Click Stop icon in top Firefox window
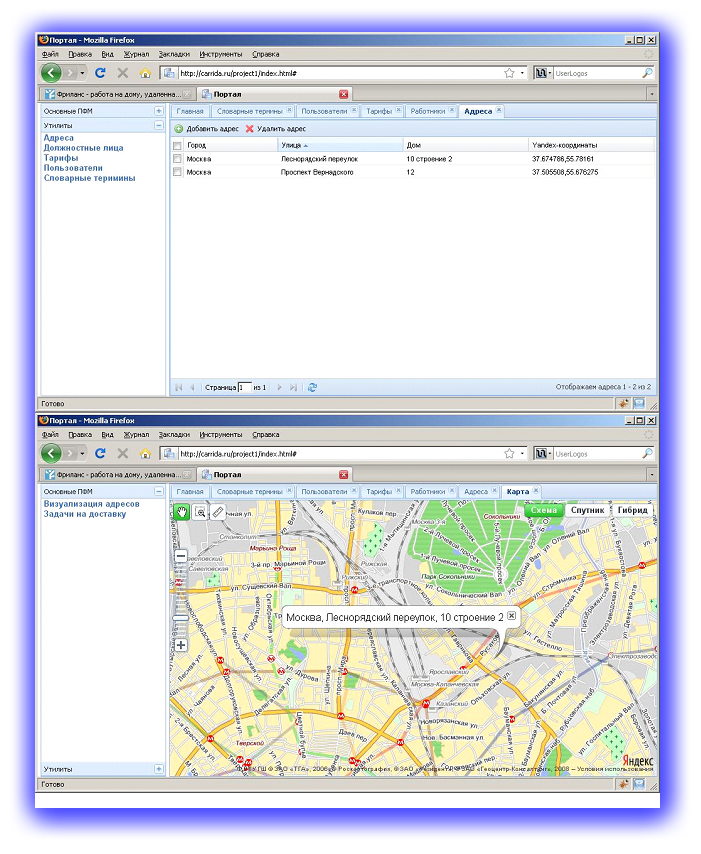 (x=123, y=72)
